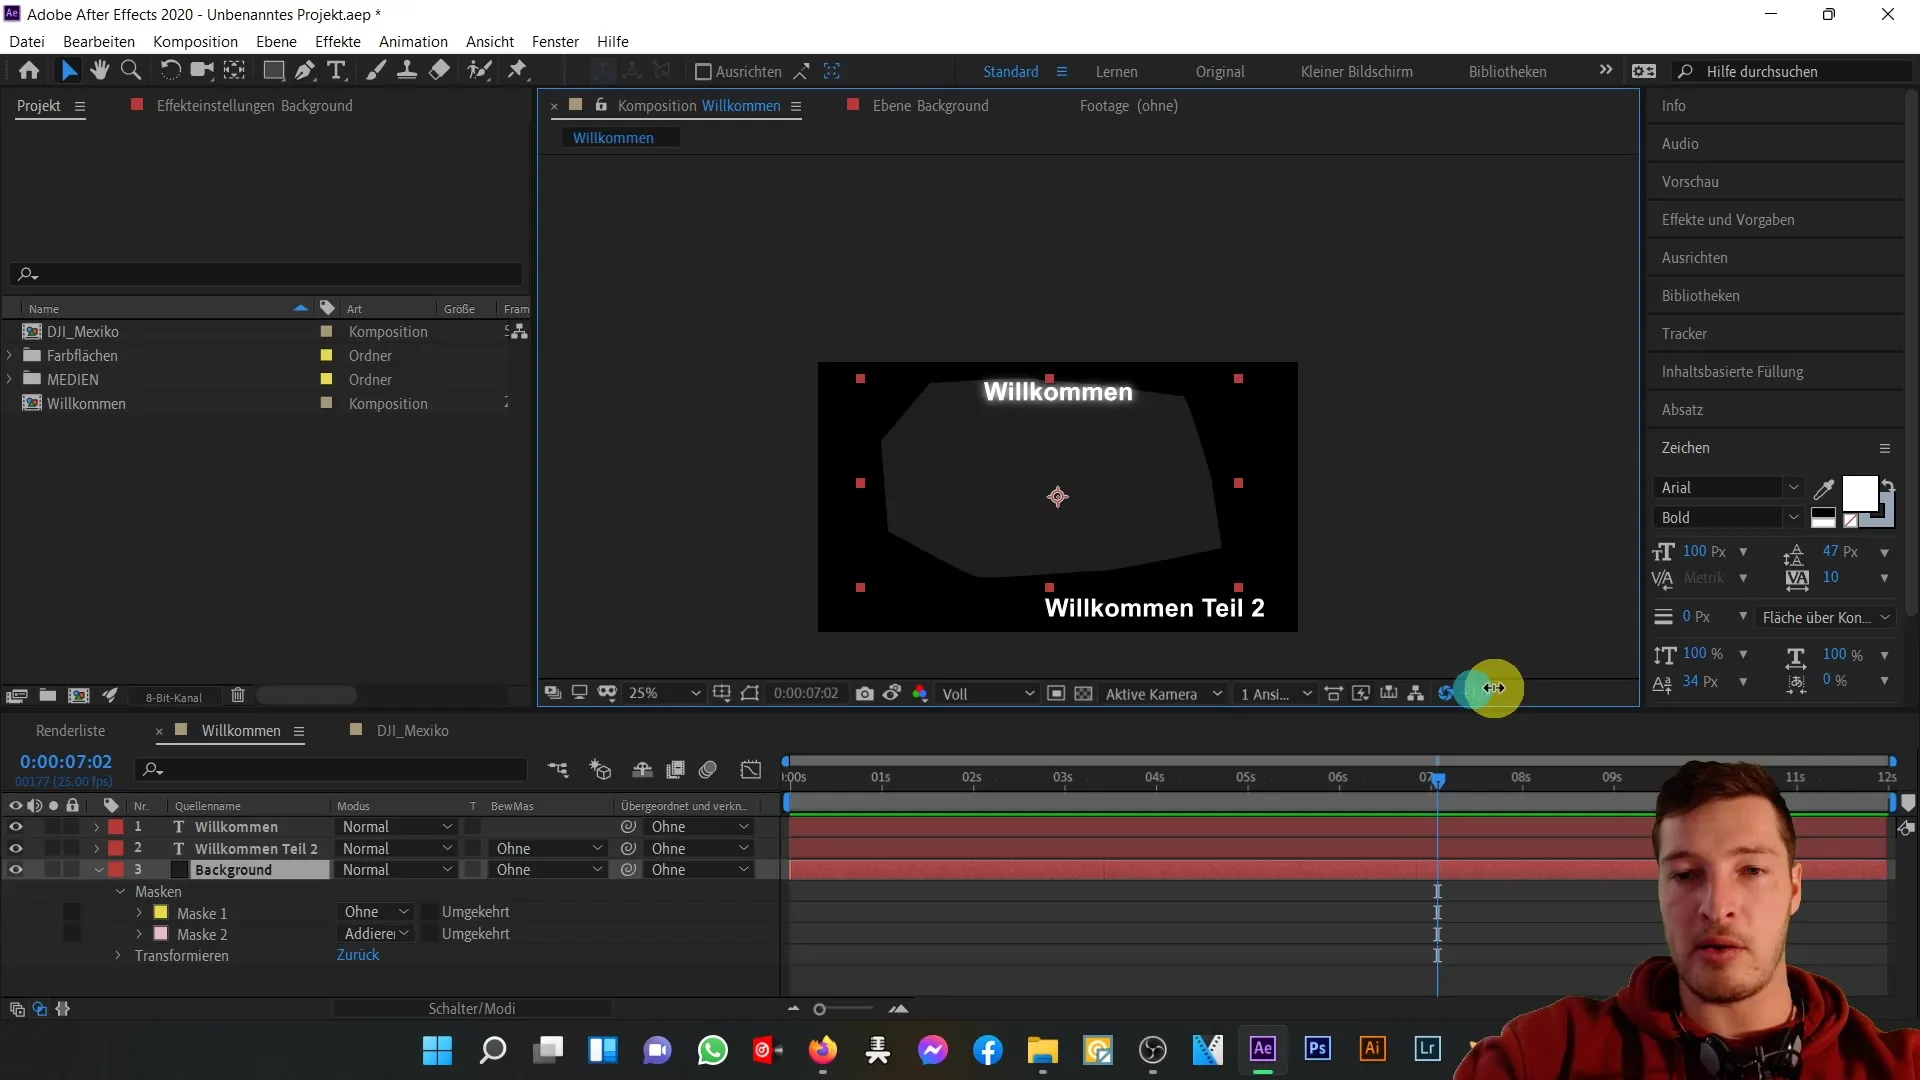This screenshot has width=1920, height=1080.
Task: Click the Type tool icon
Action: point(336,71)
